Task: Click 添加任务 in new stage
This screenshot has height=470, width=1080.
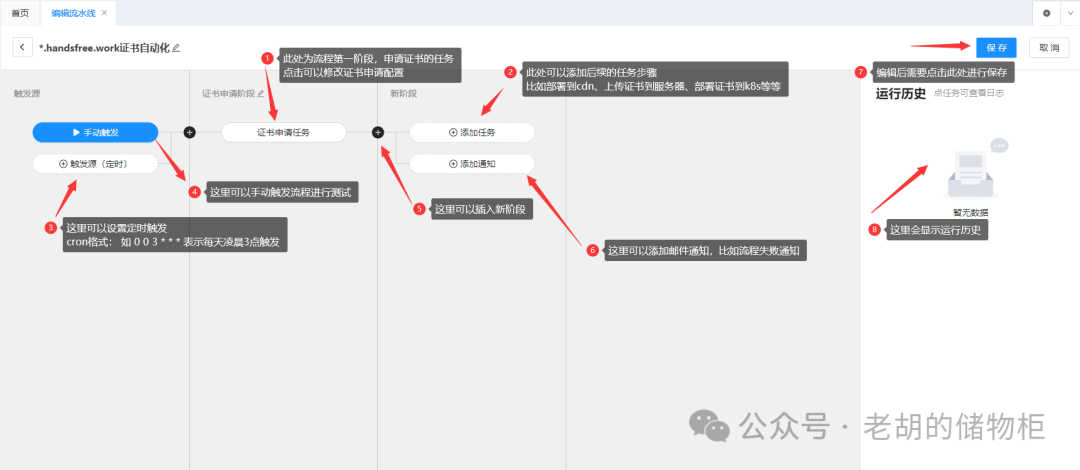Action: (472, 132)
